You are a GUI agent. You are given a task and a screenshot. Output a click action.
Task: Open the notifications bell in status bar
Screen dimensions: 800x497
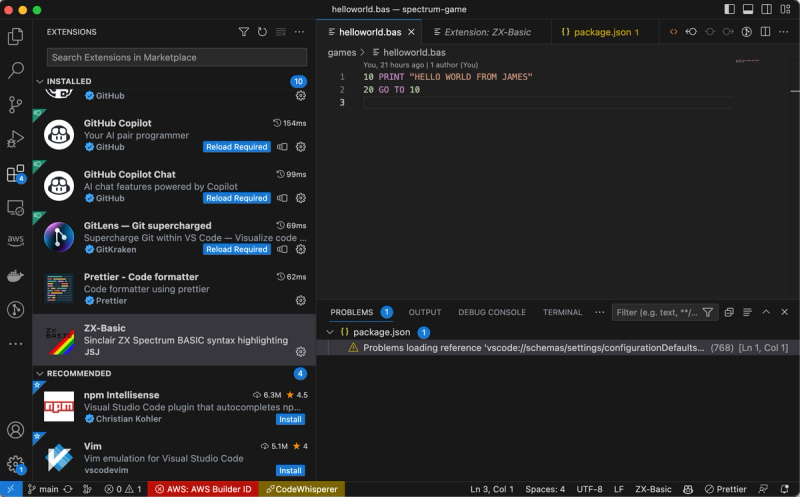[785, 489]
